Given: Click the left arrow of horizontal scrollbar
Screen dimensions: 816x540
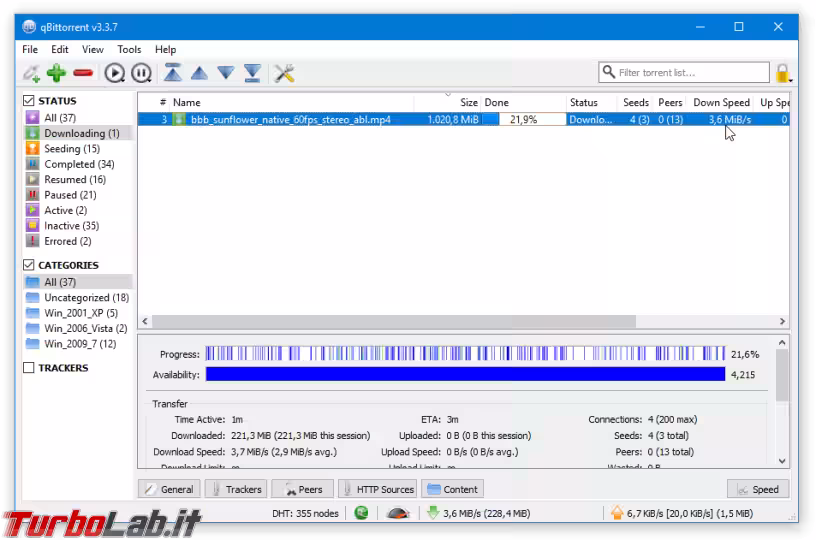Looking at the screenshot, I should 145,322.
